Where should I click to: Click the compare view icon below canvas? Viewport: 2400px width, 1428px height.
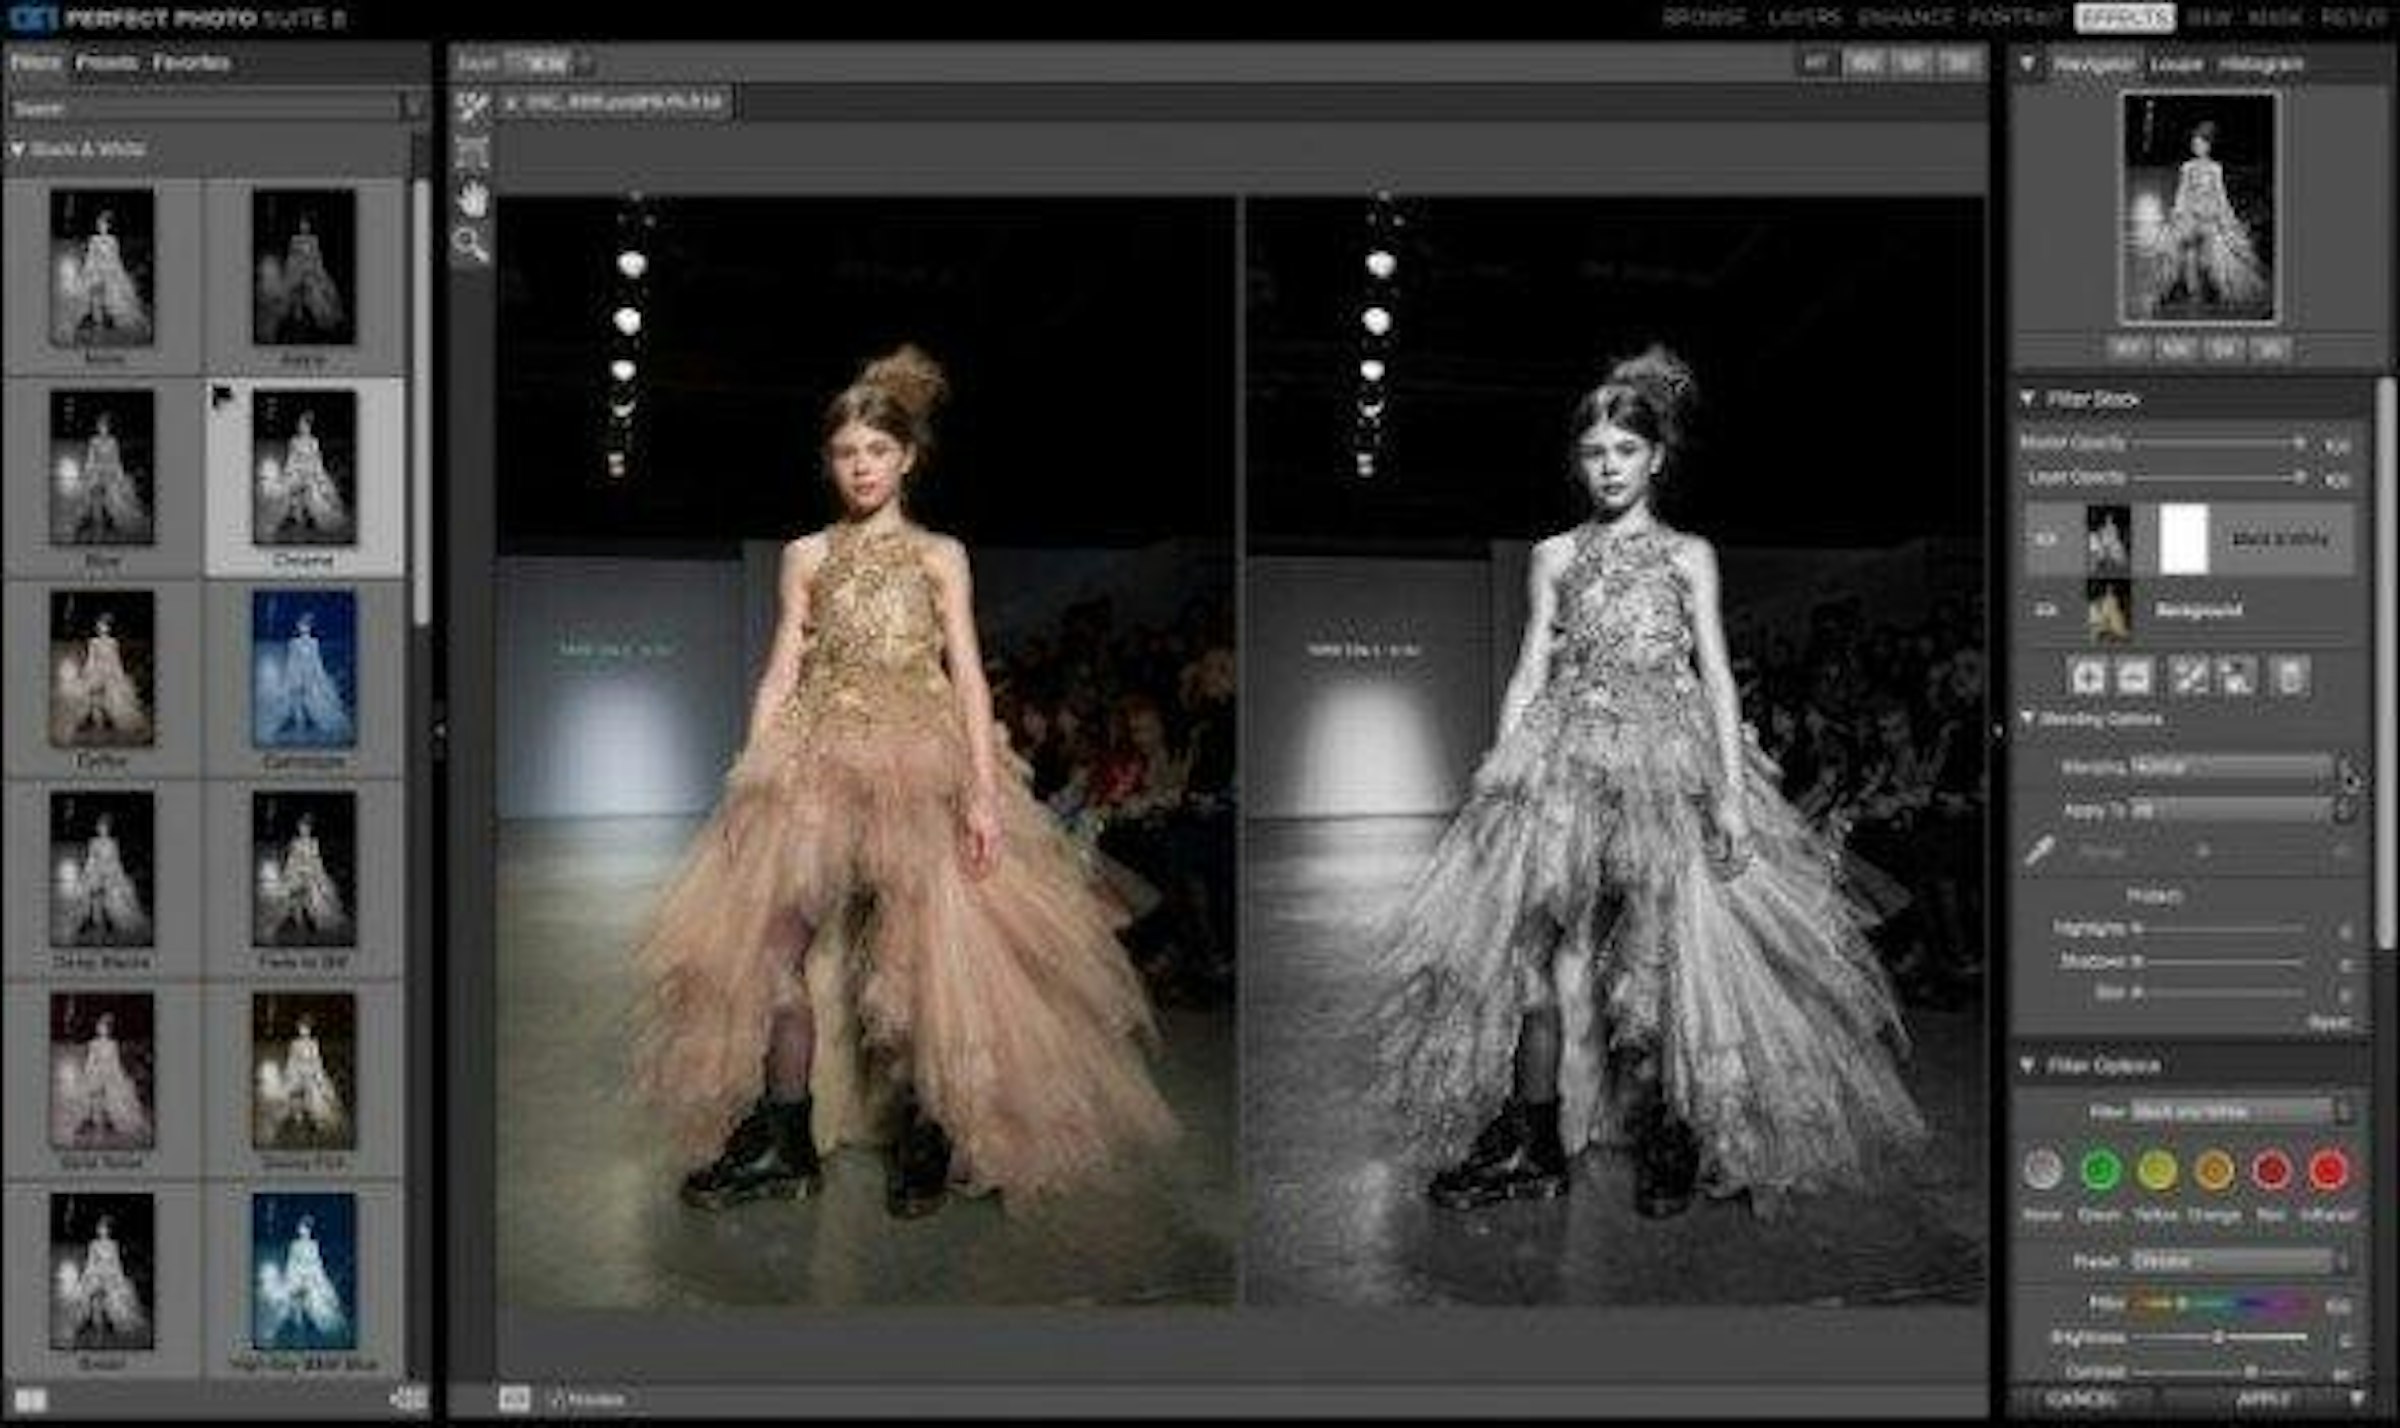point(514,1398)
